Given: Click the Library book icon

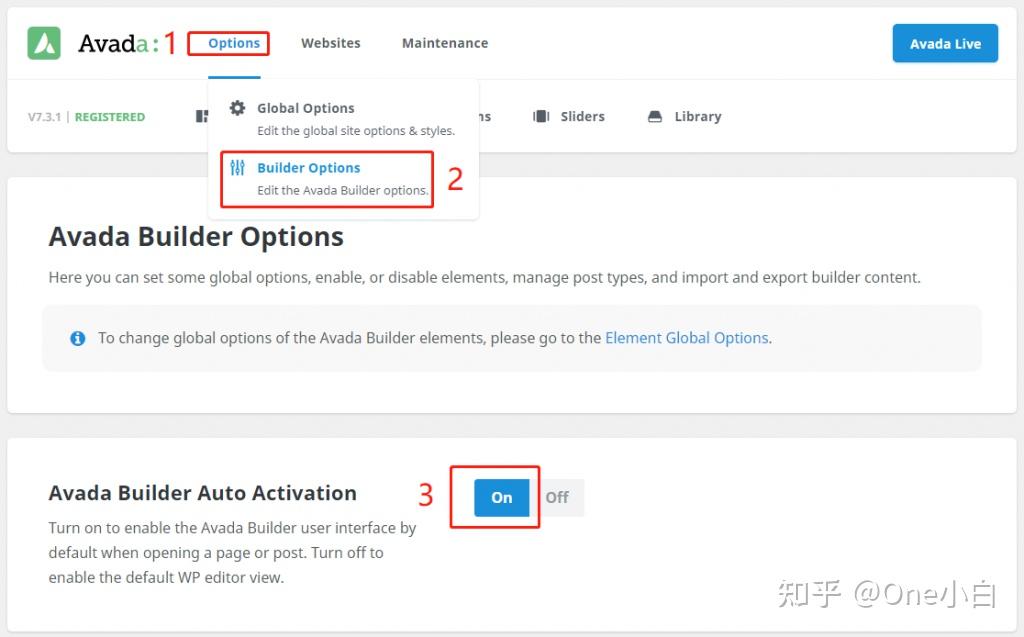Looking at the screenshot, I should [x=654, y=116].
